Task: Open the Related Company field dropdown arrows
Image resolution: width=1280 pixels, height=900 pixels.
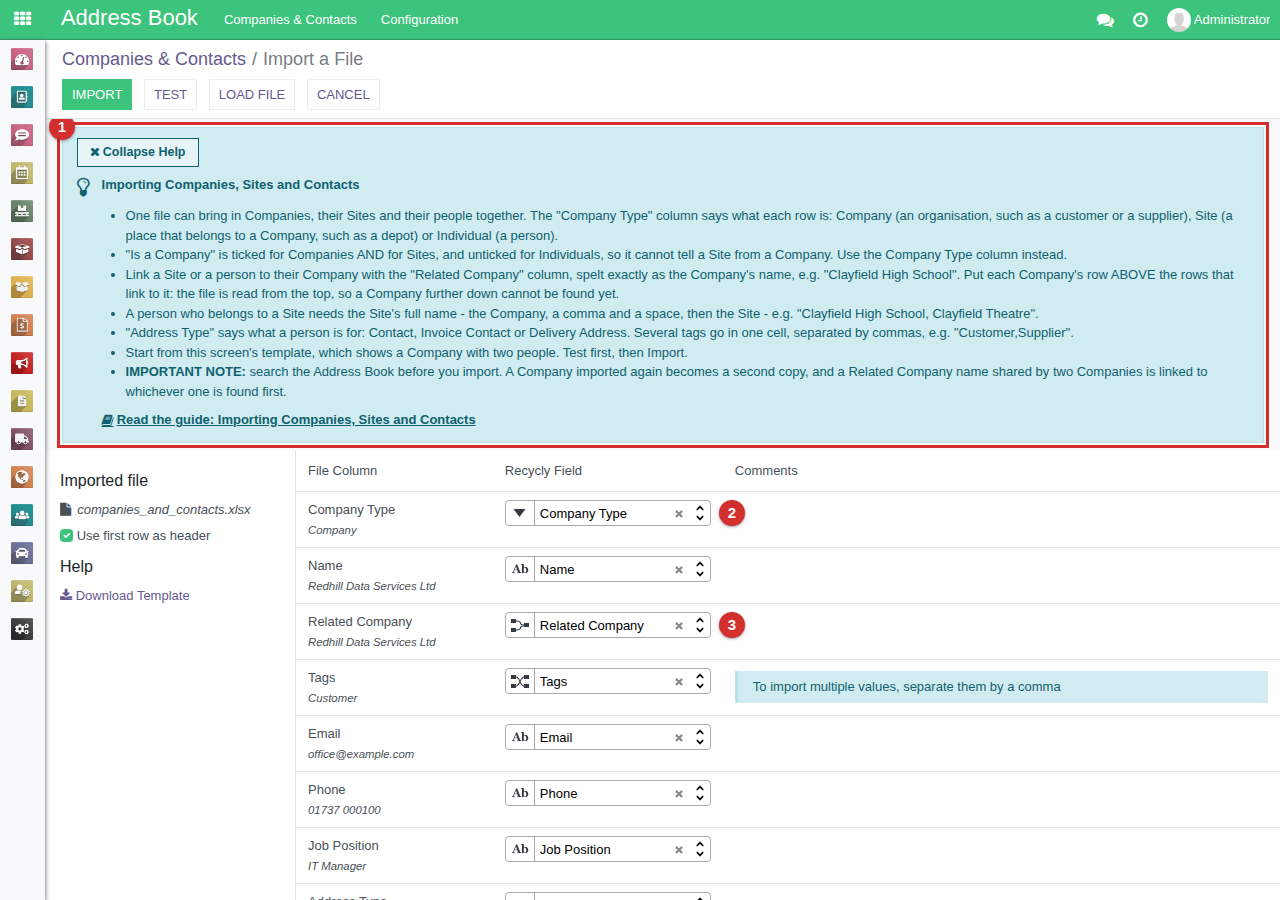Action: pyautogui.click(x=700, y=625)
